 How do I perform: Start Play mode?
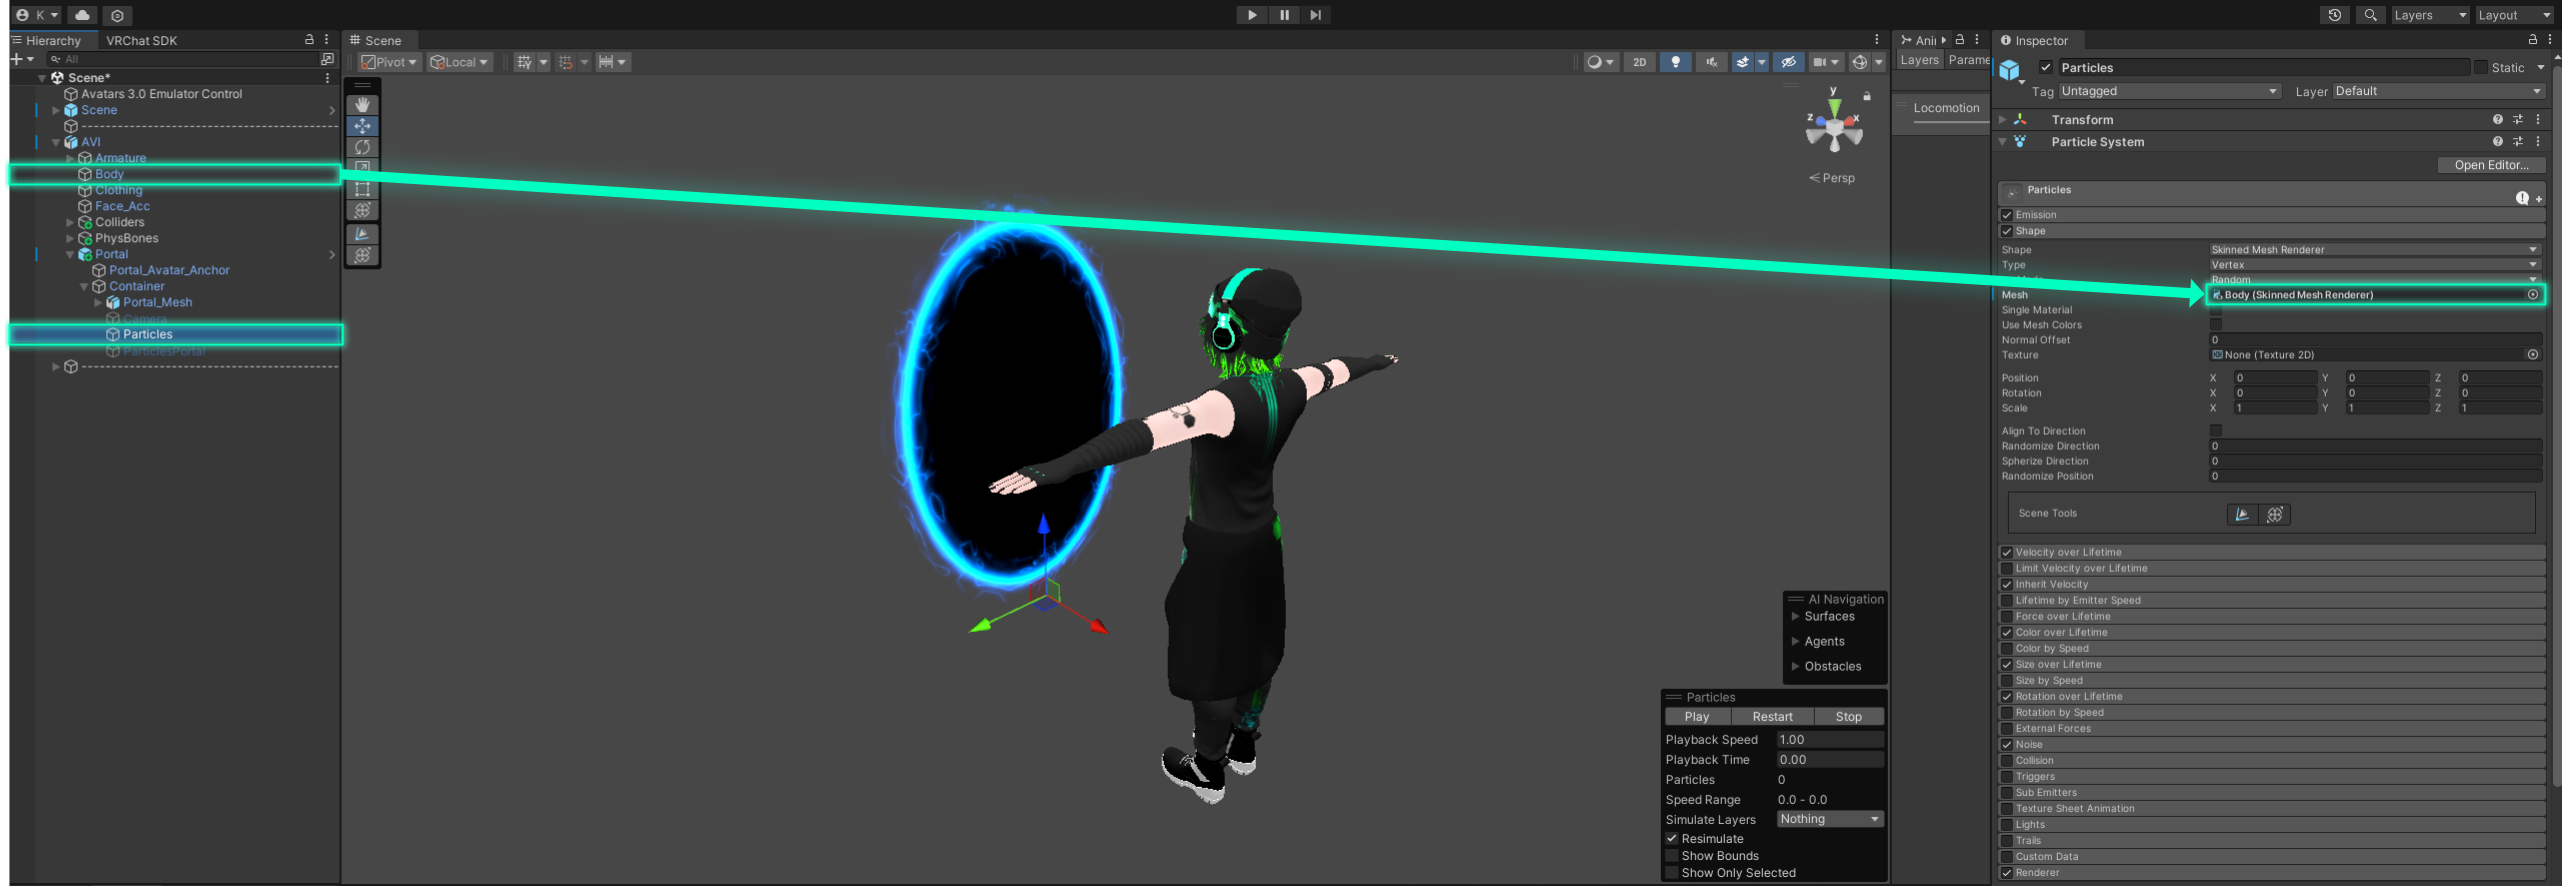click(x=1251, y=15)
